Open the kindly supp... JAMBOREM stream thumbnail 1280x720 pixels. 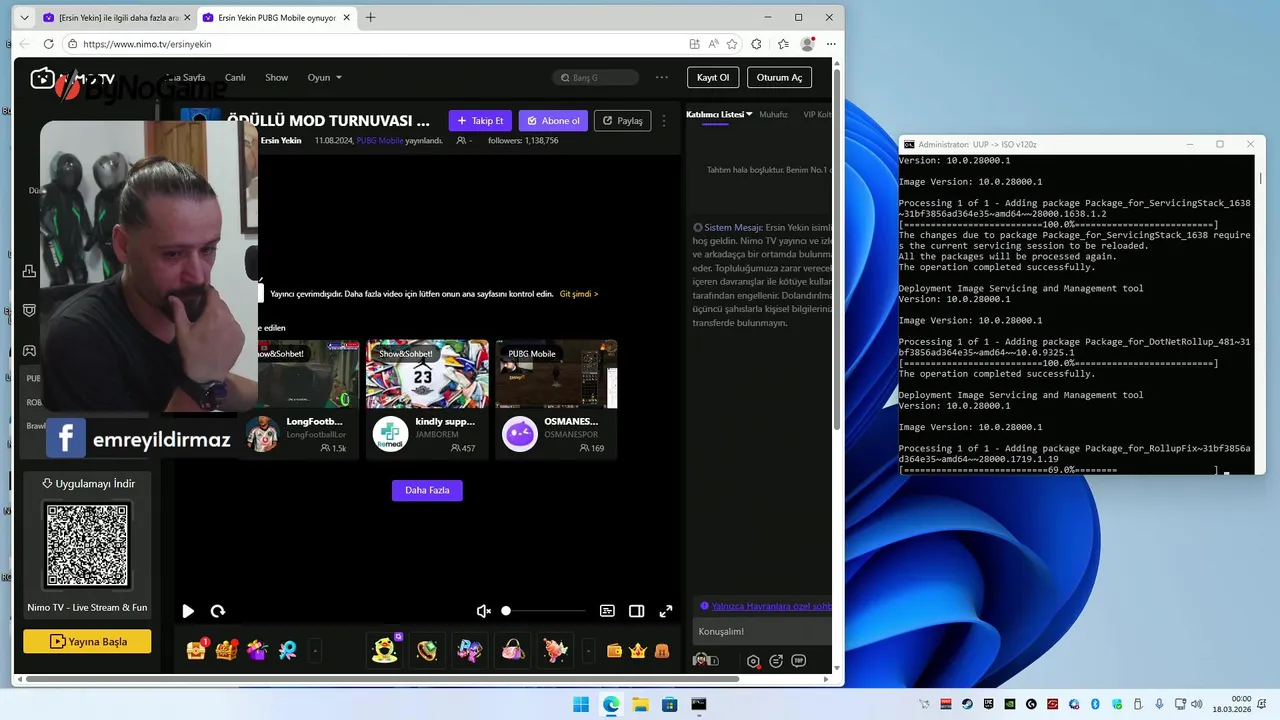[427, 374]
